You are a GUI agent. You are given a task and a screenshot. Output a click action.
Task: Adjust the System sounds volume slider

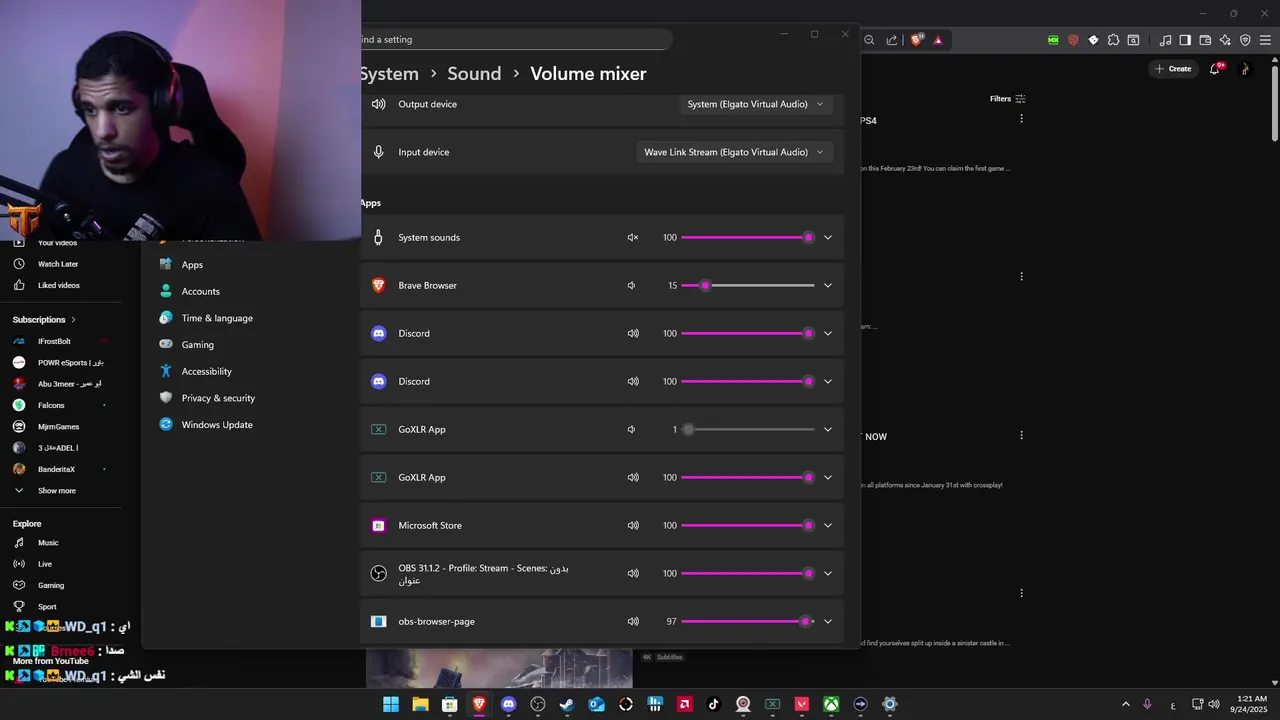[x=747, y=237]
